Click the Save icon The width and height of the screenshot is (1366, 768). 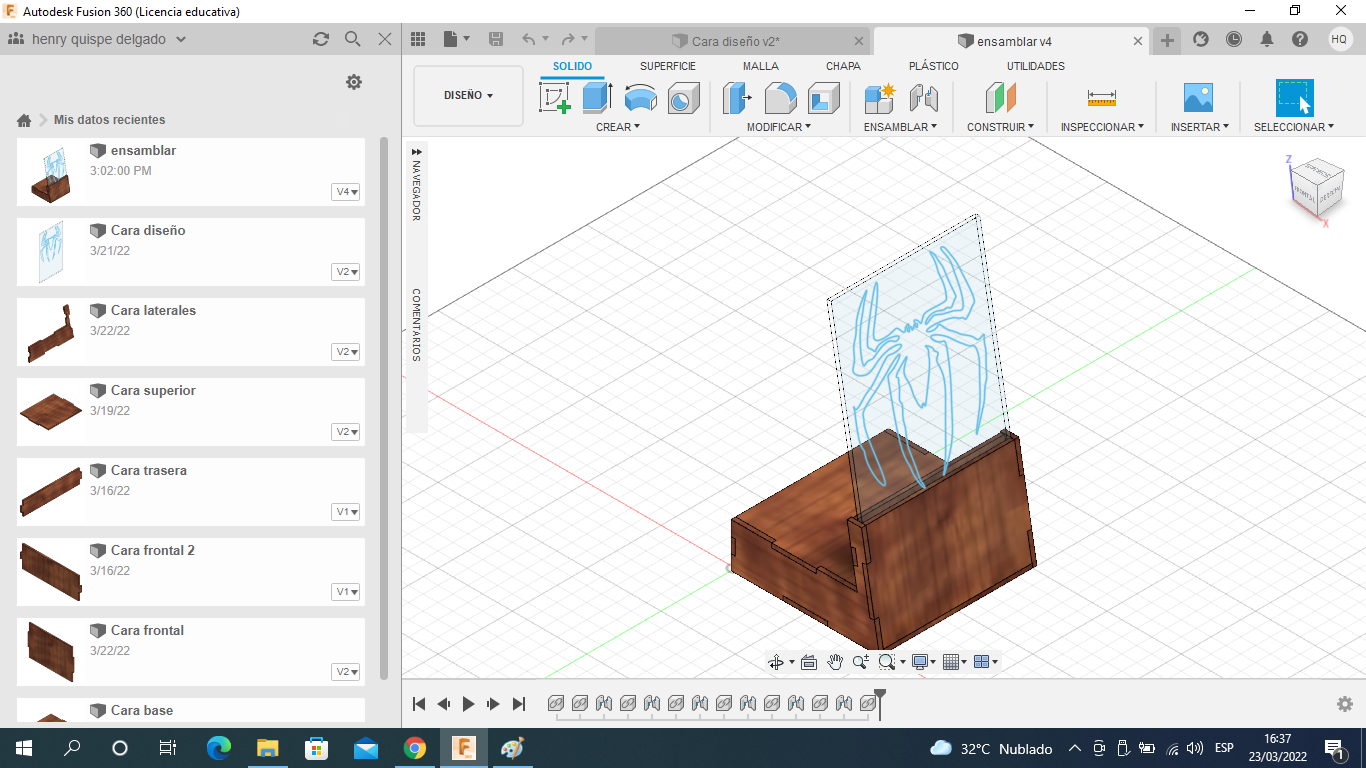496,39
